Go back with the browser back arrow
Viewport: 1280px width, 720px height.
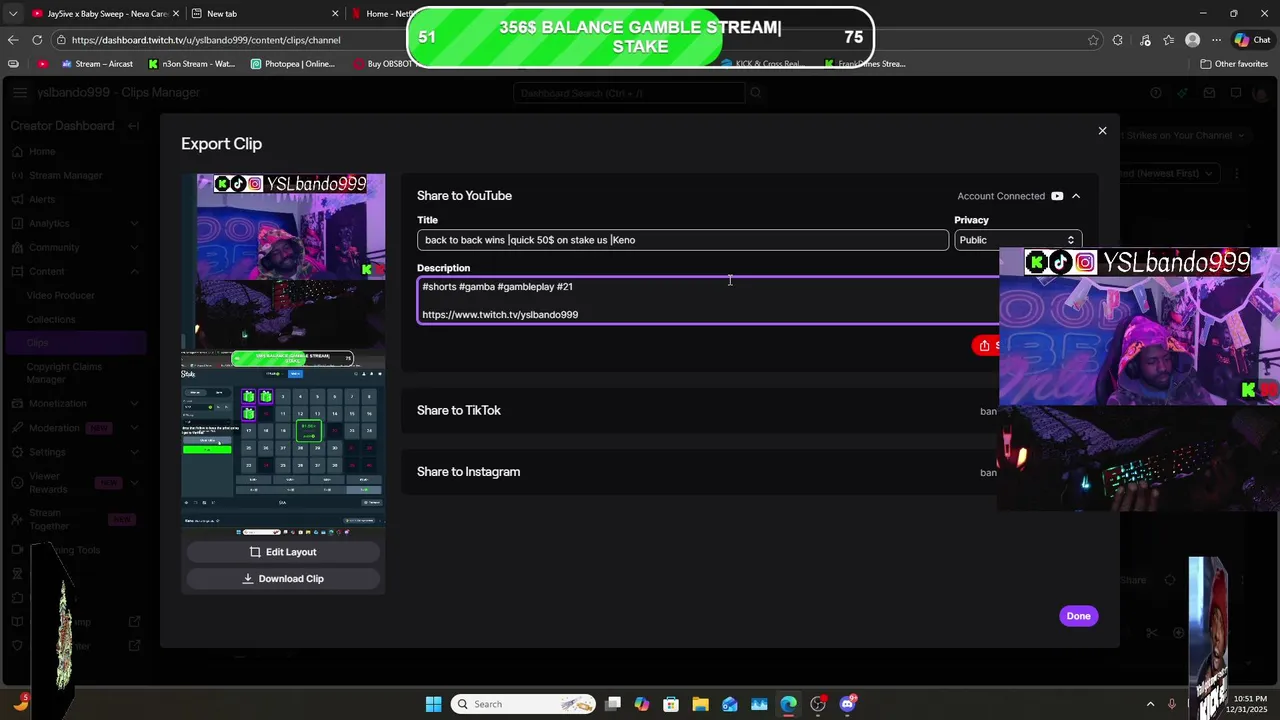tap(13, 40)
